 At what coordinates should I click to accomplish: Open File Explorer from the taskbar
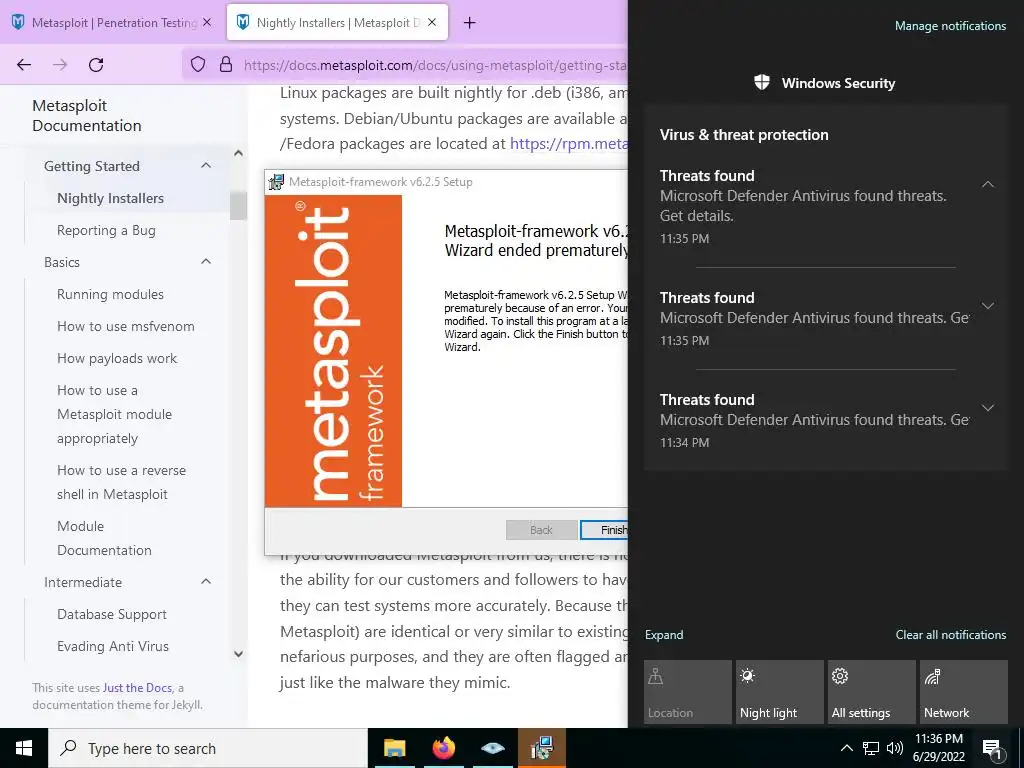coord(394,748)
